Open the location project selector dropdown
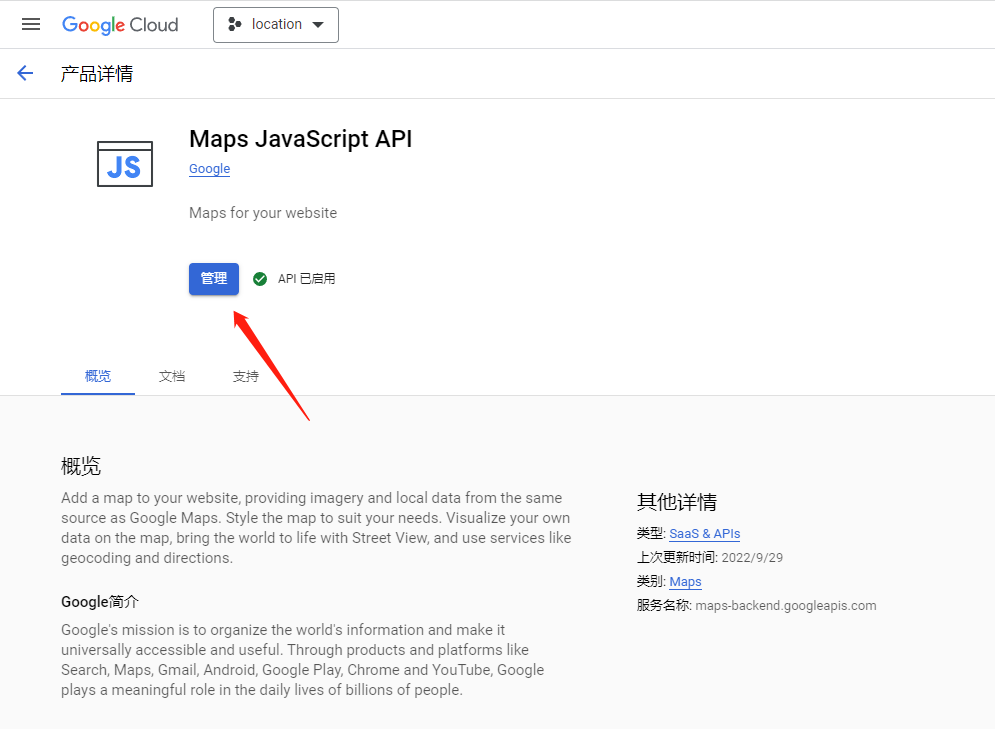Viewport: 995px width, 729px height. point(275,25)
